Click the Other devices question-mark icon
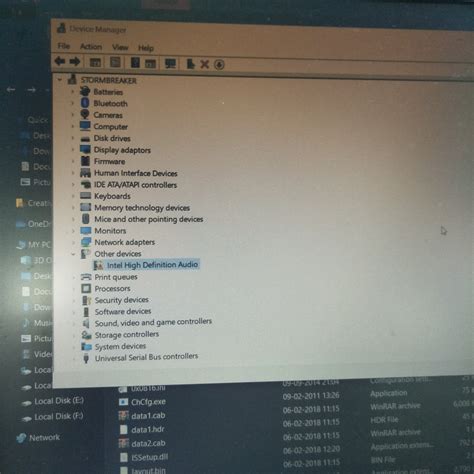 (86, 254)
